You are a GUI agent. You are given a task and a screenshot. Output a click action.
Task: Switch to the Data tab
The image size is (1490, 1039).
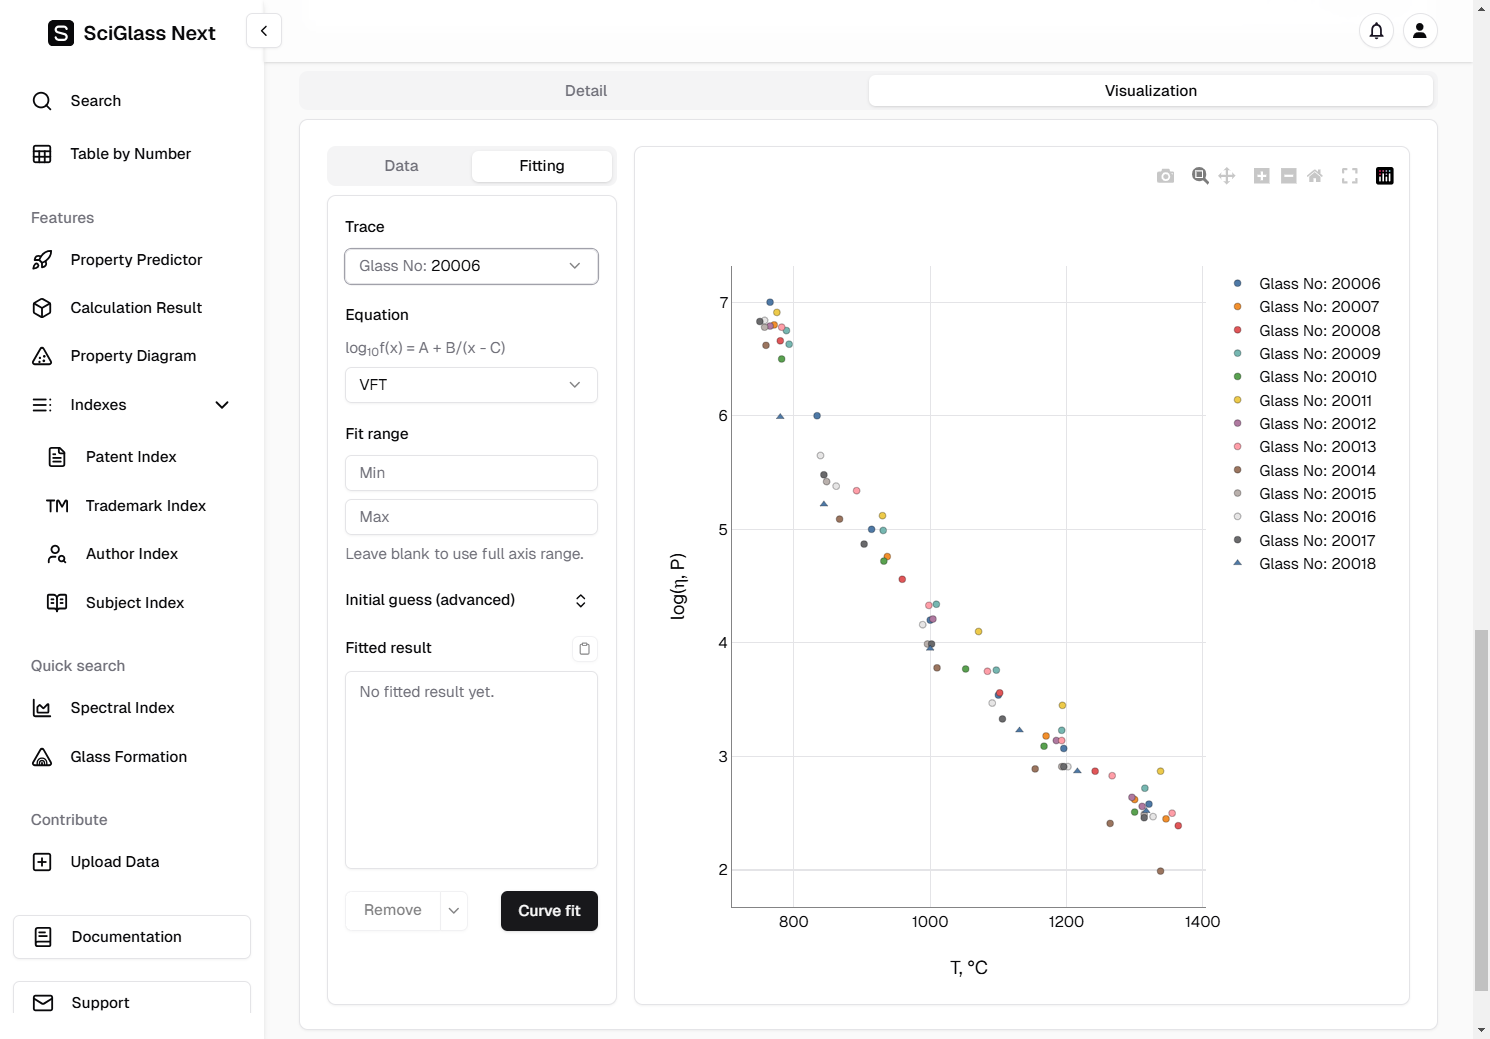[401, 166]
